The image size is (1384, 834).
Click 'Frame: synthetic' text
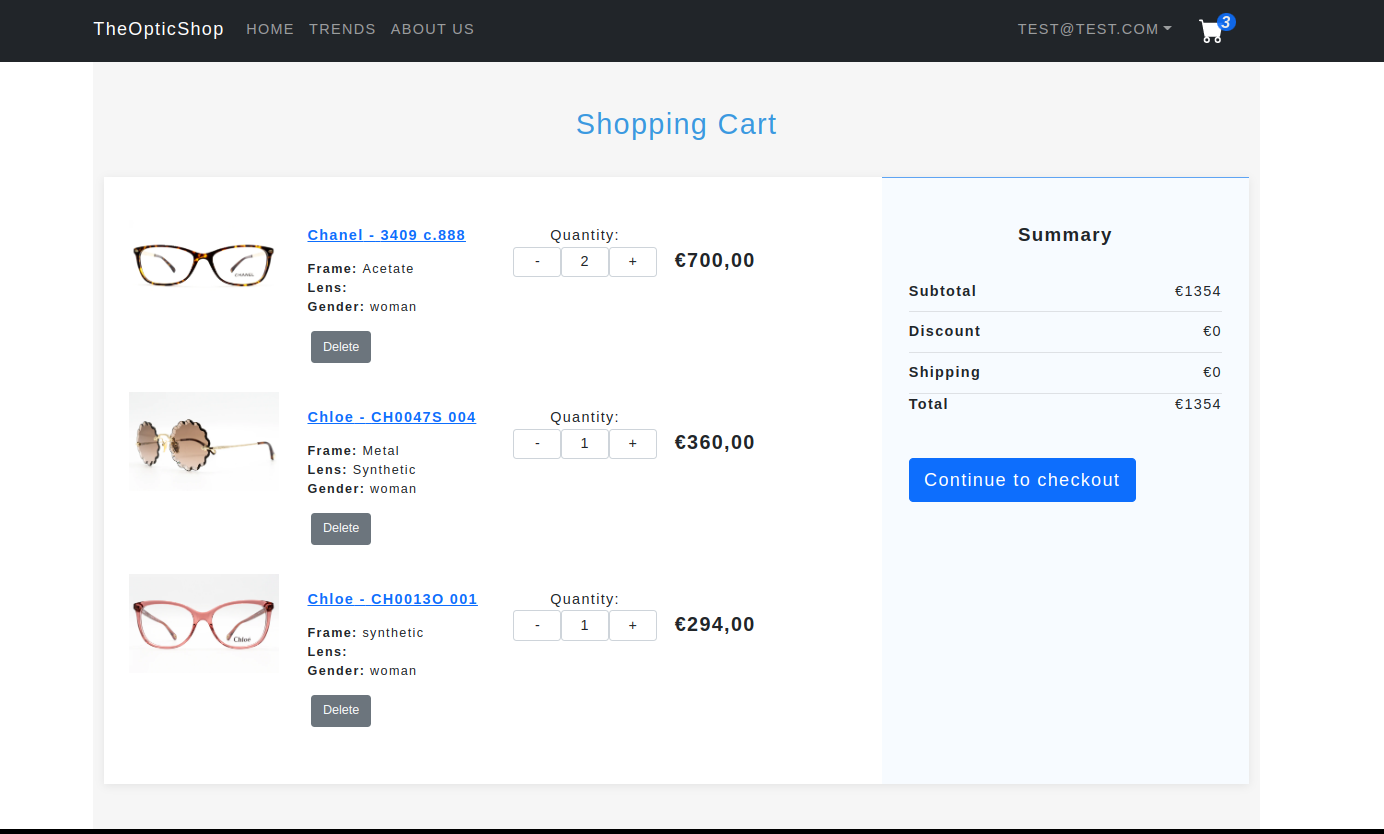click(x=366, y=633)
